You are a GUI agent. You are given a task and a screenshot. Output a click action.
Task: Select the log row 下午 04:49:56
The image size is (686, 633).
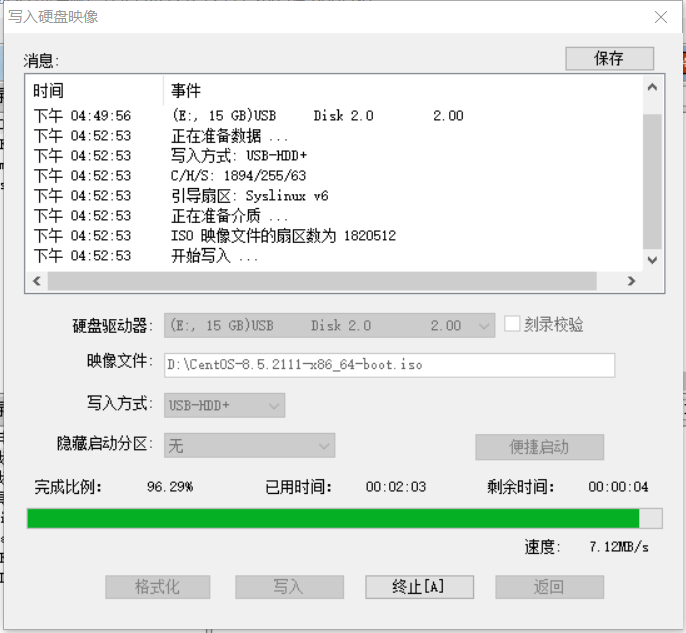click(334, 115)
